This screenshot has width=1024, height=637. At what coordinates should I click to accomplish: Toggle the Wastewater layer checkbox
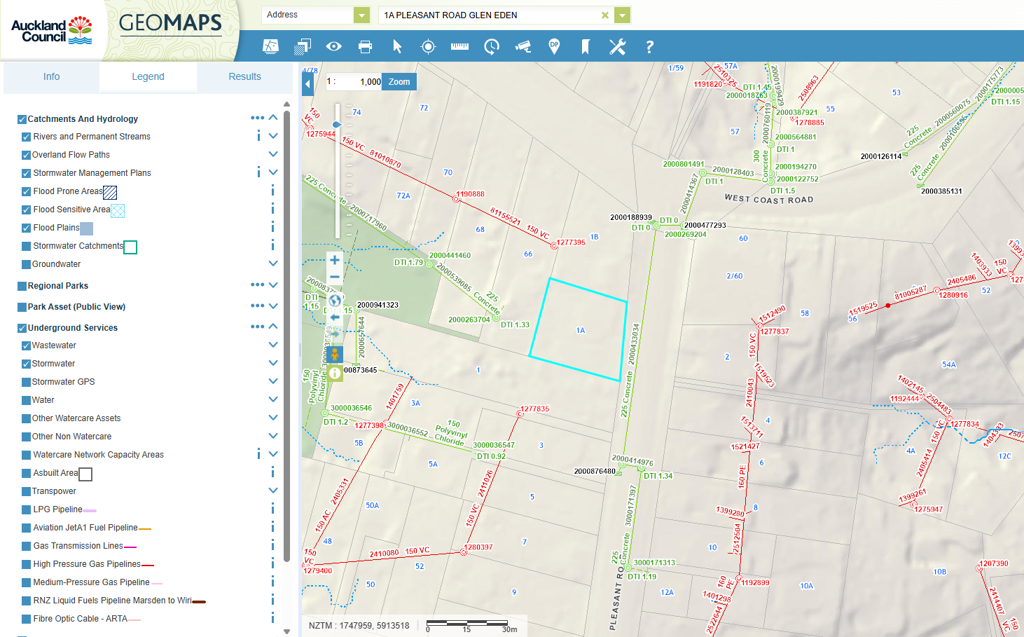coord(27,346)
